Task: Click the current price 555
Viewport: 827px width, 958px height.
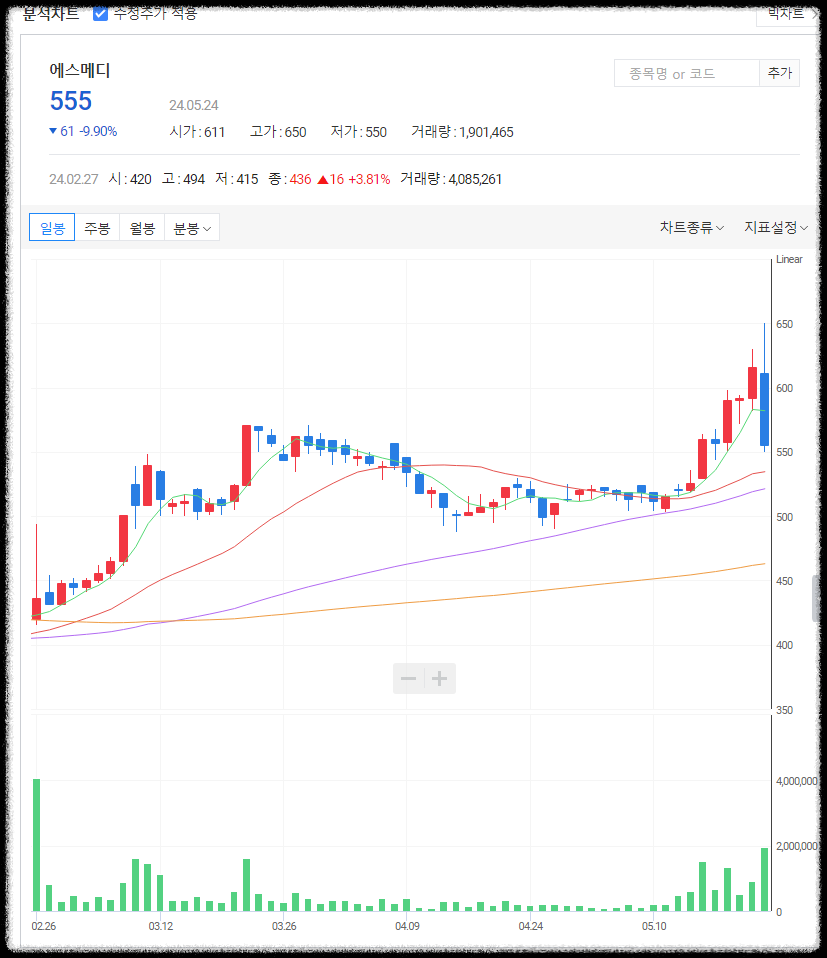Action: click(x=71, y=101)
